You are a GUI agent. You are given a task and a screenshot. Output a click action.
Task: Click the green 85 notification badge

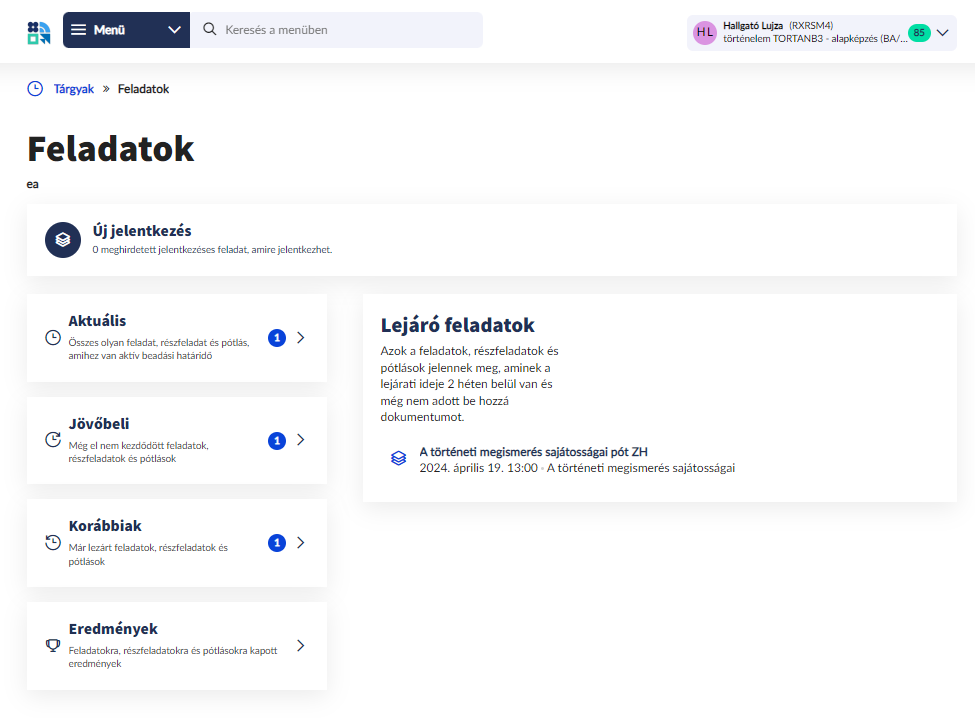(918, 33)
